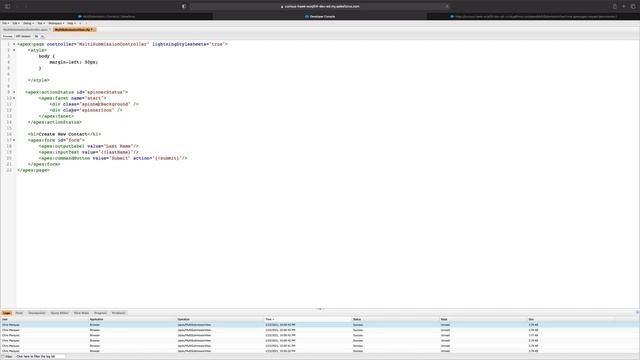Click the apex:commandButton Submit code line
Viewport: 640px width, 360px height.
tap(113, 158)
